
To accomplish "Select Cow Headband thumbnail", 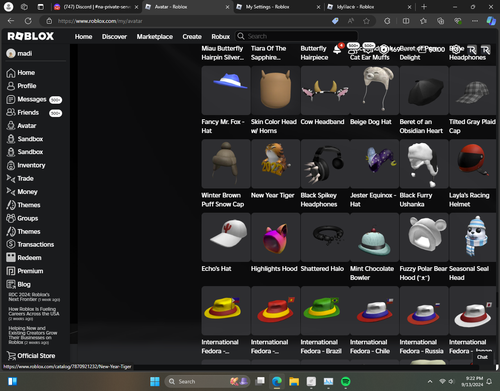I will point(325,90).
